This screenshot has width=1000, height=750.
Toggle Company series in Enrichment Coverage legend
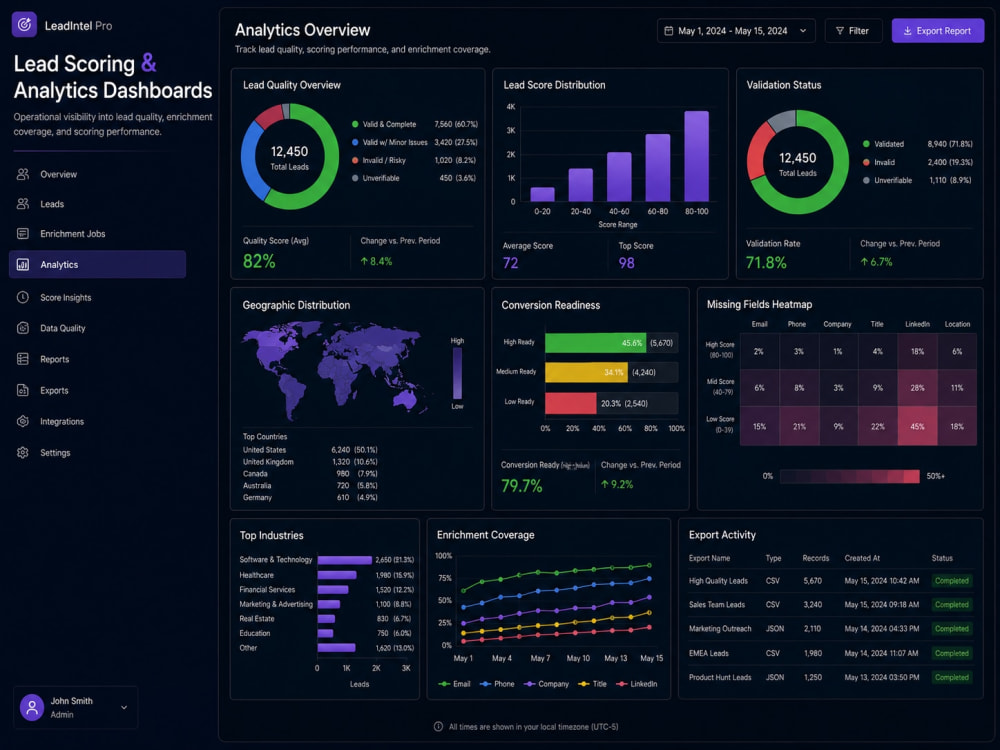click(547, 684)
